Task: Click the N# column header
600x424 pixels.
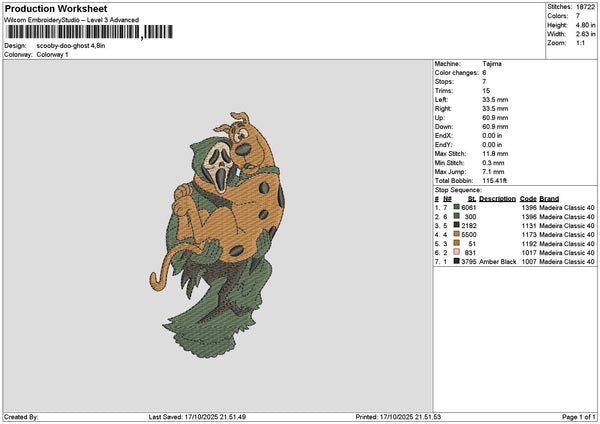Action: (447, 199)
